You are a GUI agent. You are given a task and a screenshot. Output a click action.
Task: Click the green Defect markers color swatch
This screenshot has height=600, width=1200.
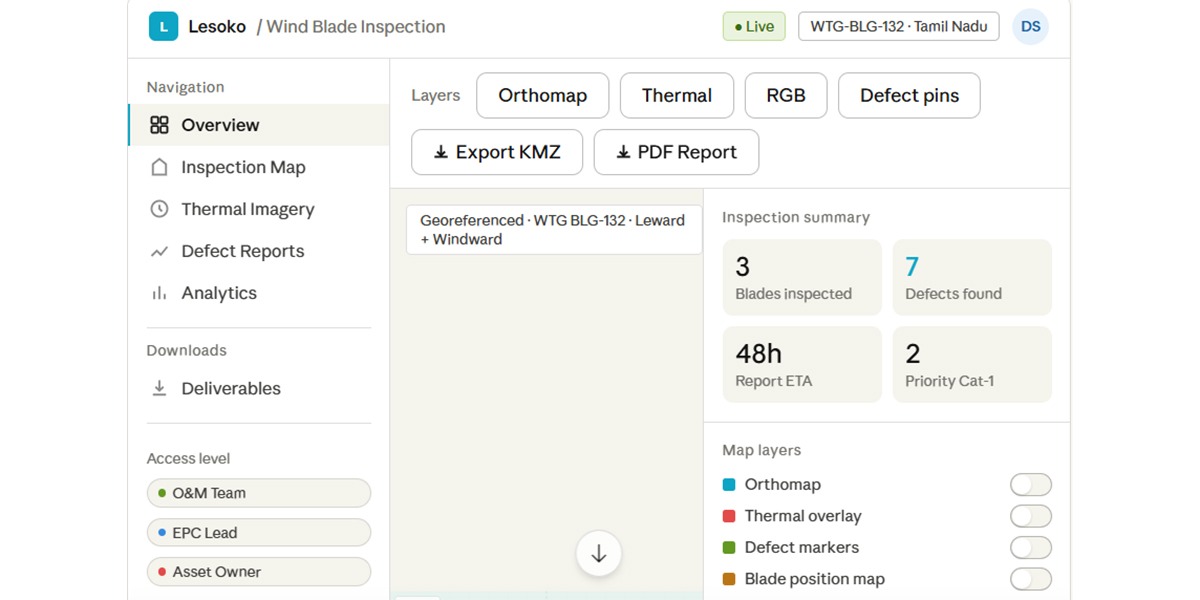(x=731, y=547)
